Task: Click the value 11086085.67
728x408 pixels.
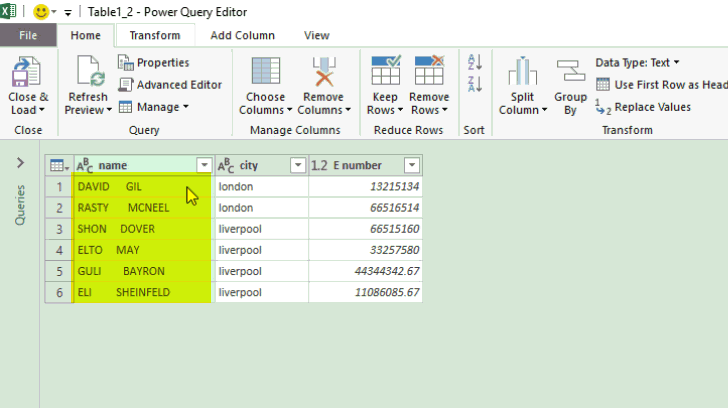Action: [387, 292]
